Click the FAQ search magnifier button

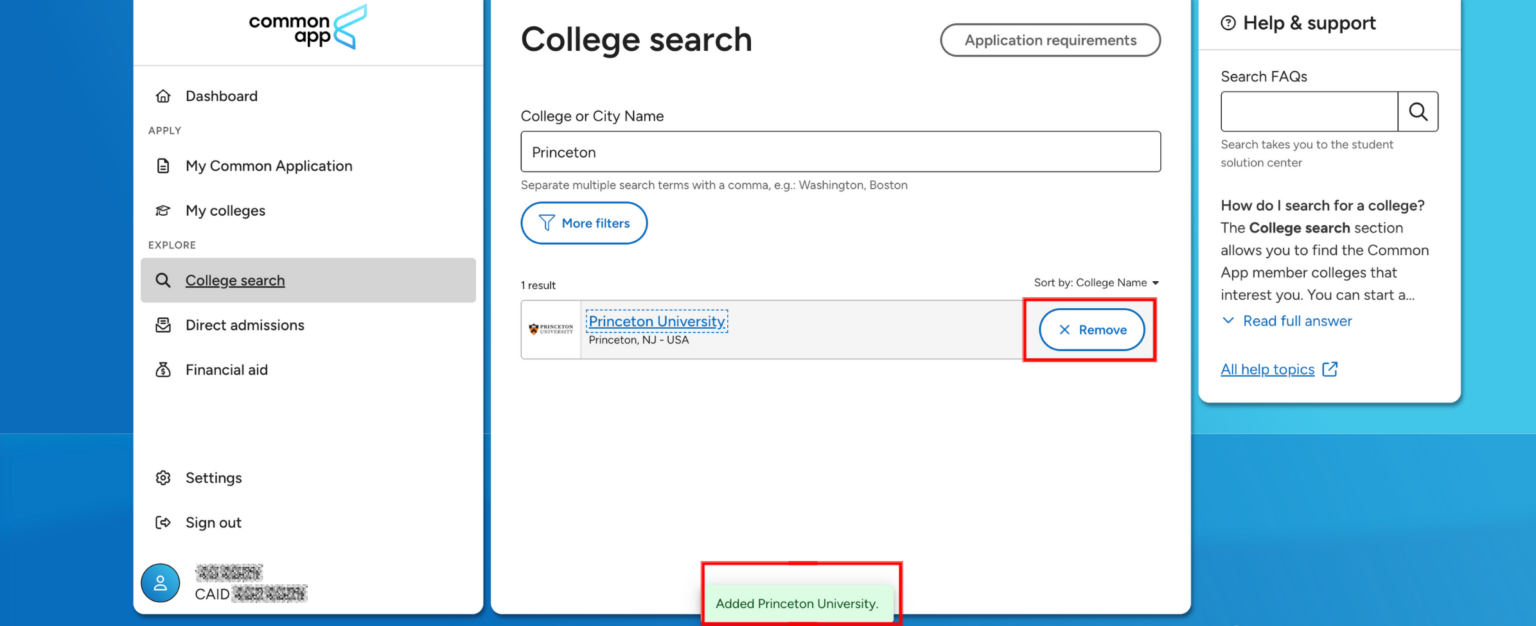(x=1418, y=112)
